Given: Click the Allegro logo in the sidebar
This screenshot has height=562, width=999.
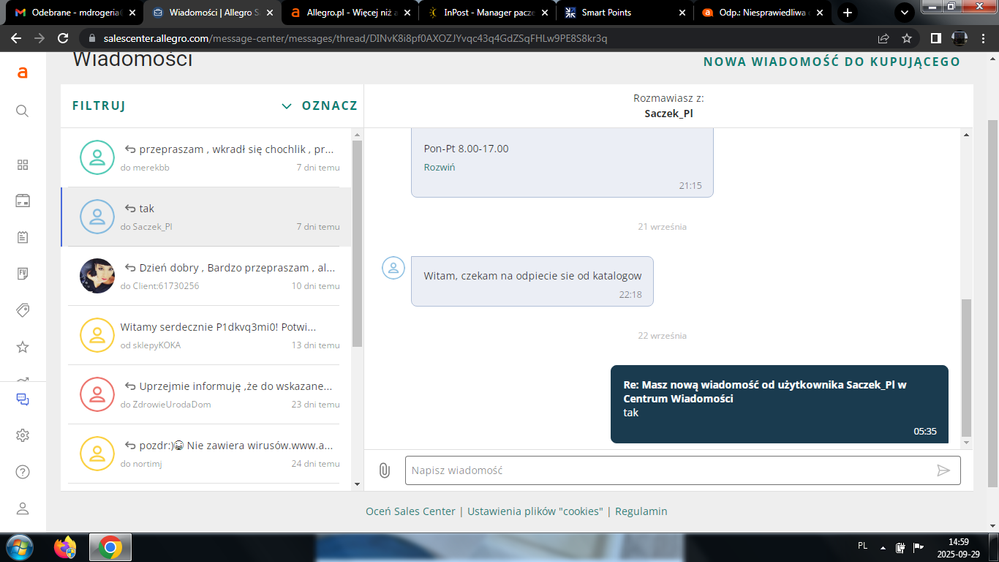Looking at the screenshot, I should [x=22, y=73].
